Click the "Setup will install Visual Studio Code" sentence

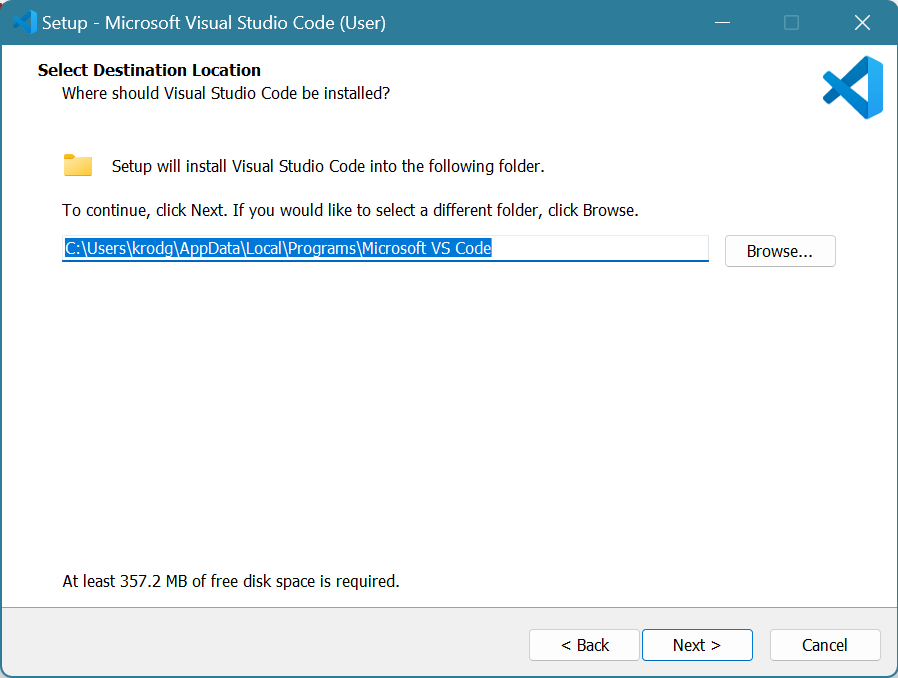(x=327, y=167)
